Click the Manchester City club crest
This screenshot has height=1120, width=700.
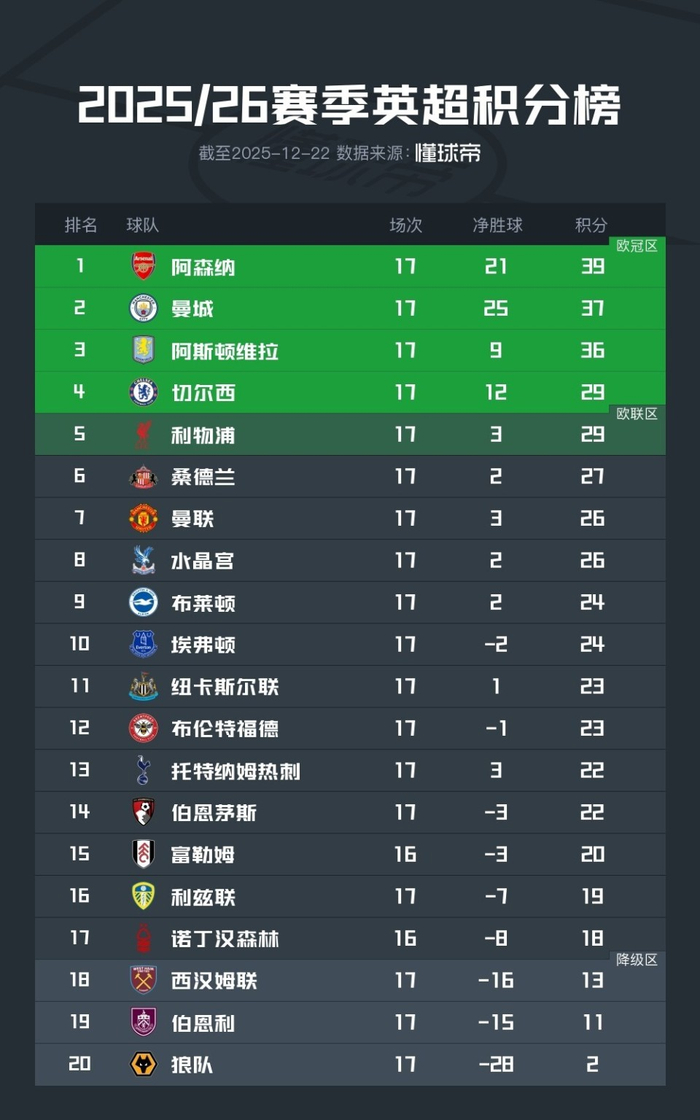click(x=143, y=308)
